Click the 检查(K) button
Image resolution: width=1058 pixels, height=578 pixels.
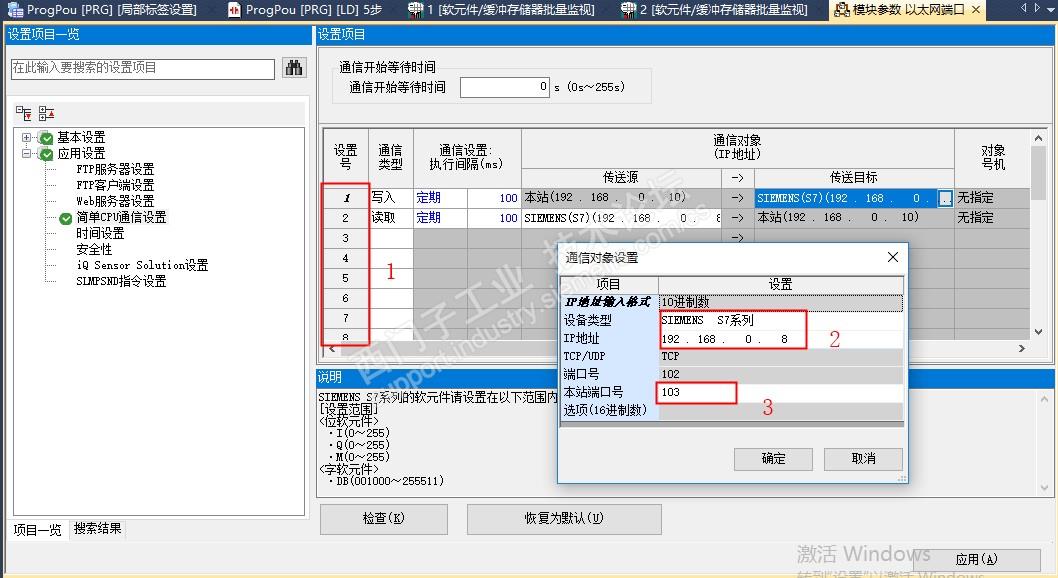coord(383,519)
